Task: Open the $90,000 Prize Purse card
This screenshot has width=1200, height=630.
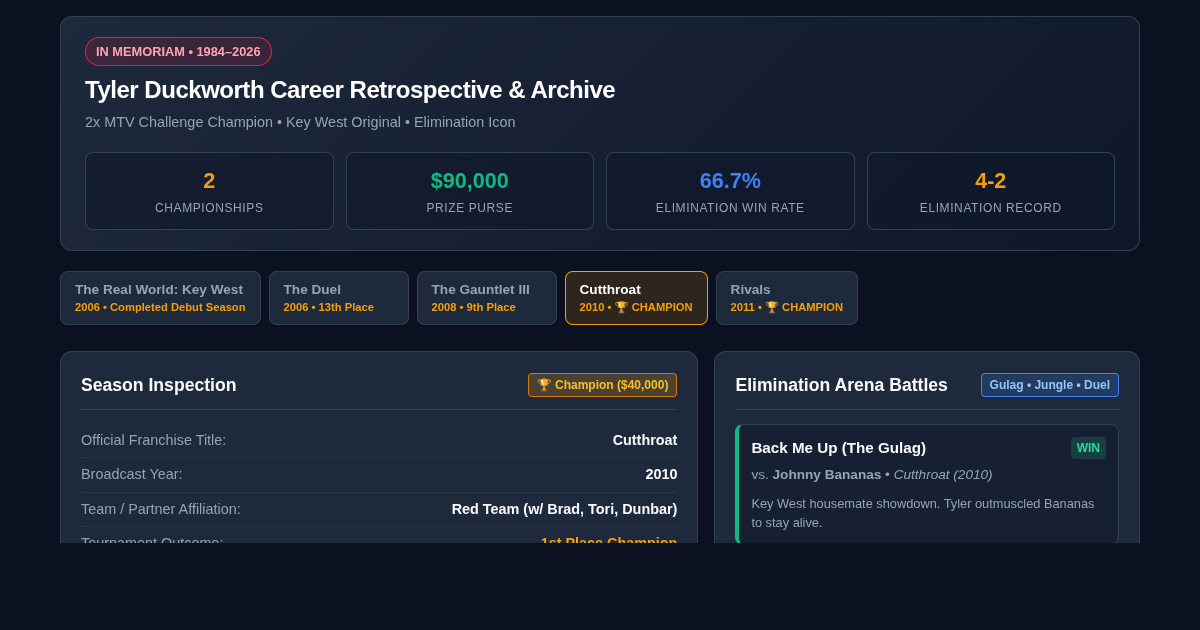Action: [x=470, y=191]
